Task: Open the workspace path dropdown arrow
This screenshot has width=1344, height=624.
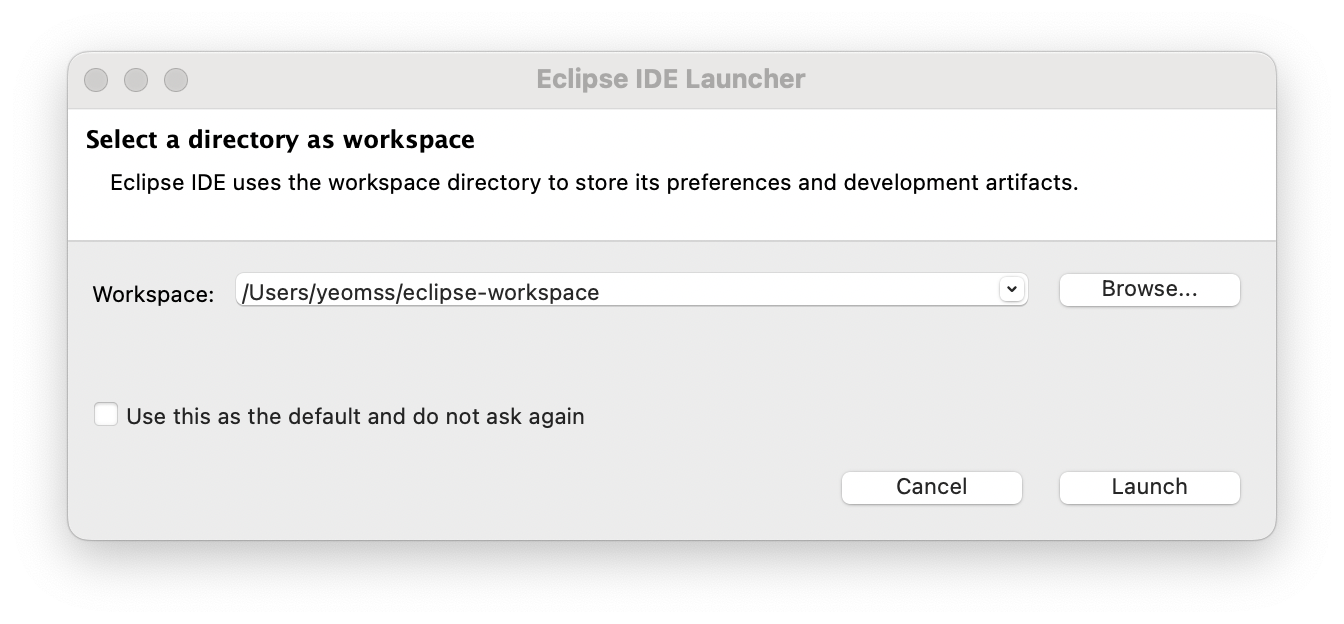Action: [1011, 289]
